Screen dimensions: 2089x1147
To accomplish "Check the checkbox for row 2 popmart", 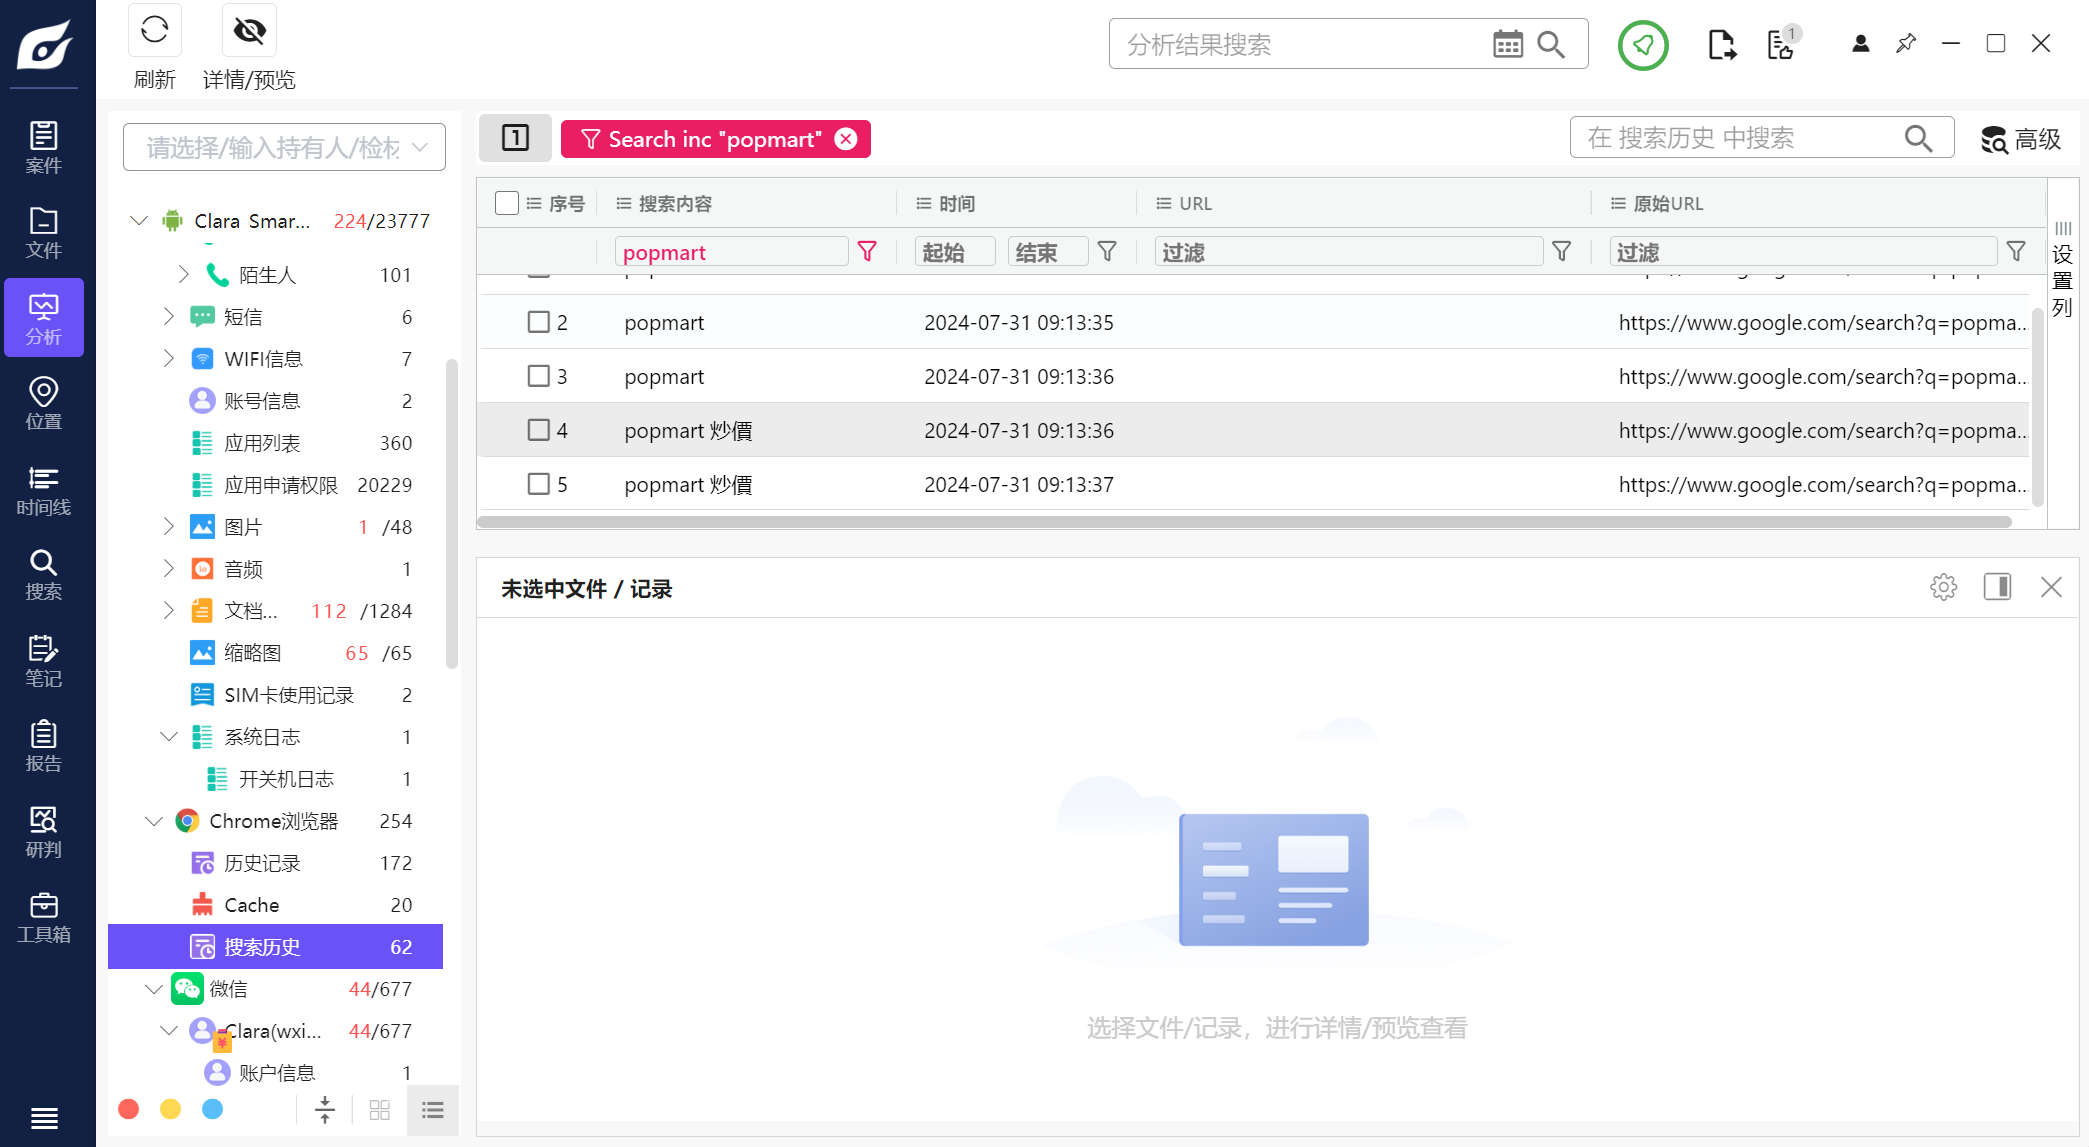I will coord(538,322).
